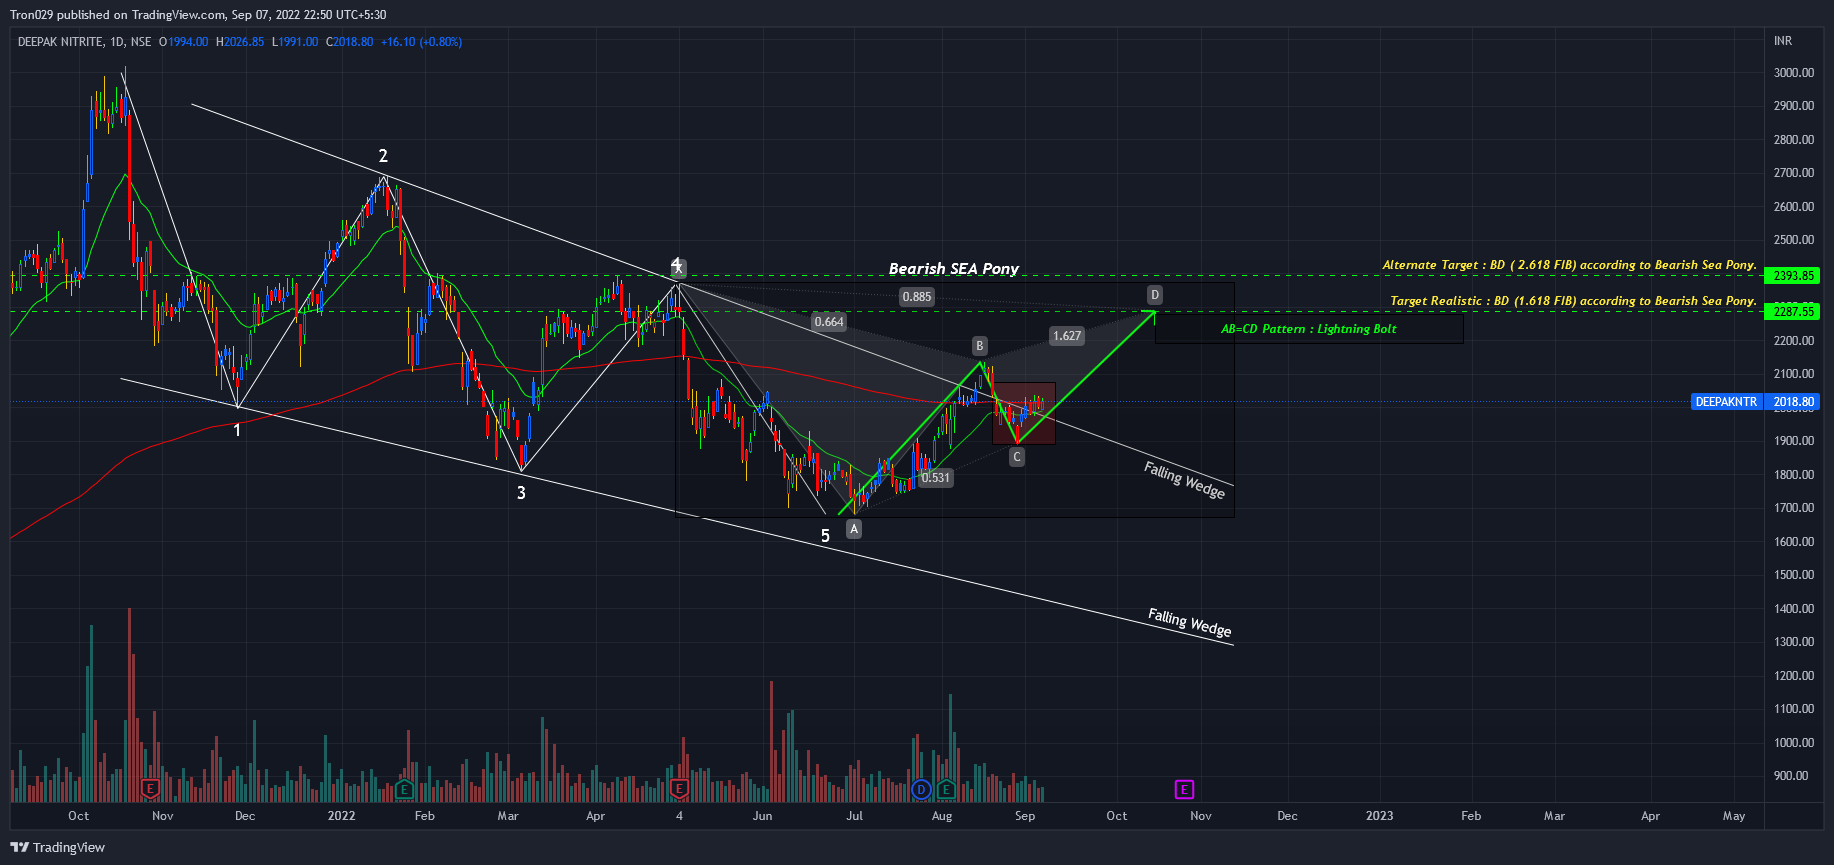The width and height of the screenshot is (1834, 865).
Task: Click the 2023 time axis label
Action: (x=1379, y=816)
